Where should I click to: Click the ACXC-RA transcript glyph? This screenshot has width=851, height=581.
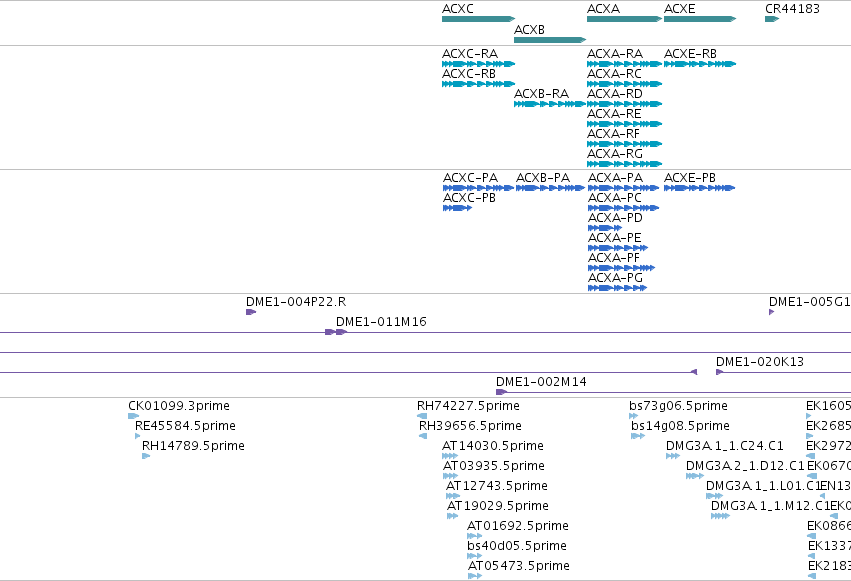pyautogui.click(x=478, y=64)
